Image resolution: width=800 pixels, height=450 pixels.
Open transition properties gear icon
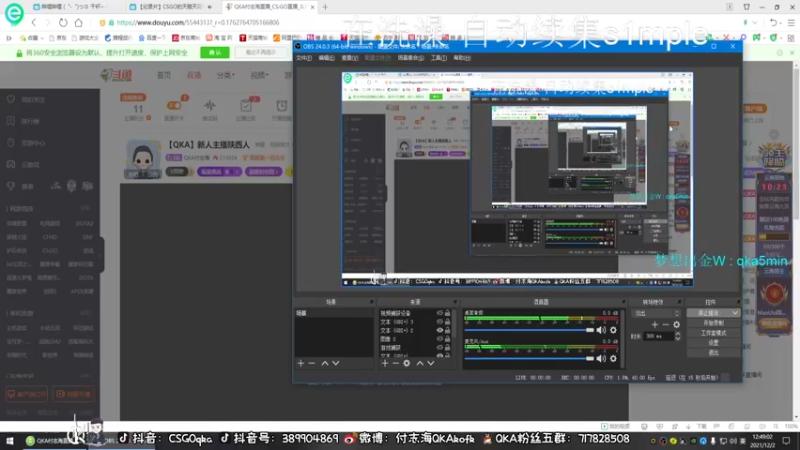tap(677, 324)
